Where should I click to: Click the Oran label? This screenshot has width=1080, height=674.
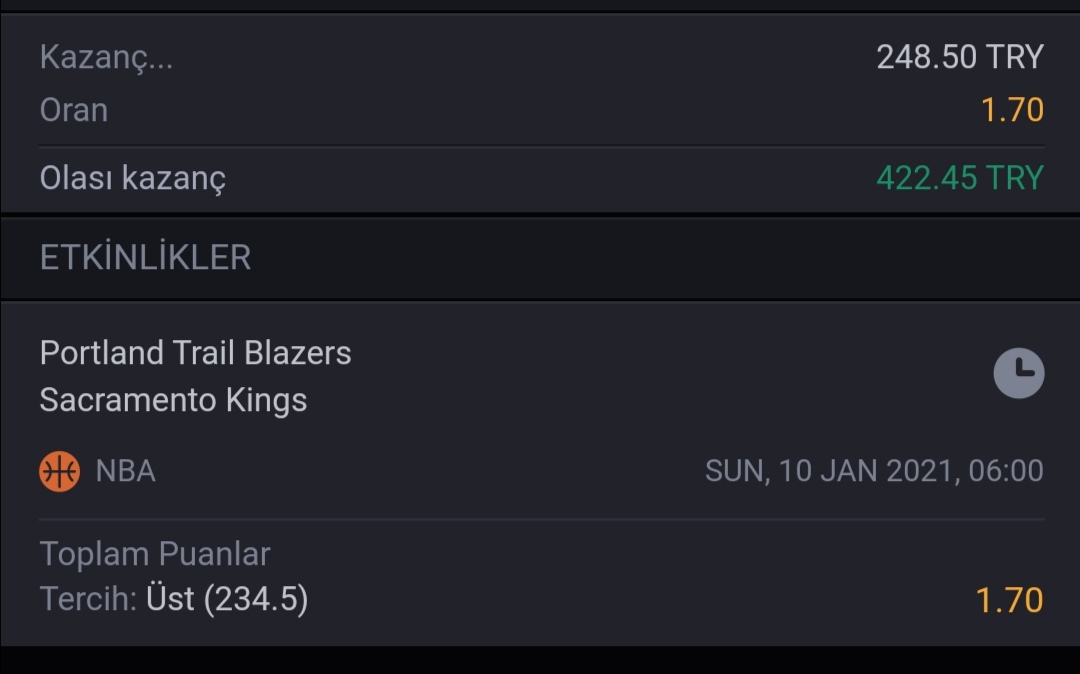click(x=74, y=110)
